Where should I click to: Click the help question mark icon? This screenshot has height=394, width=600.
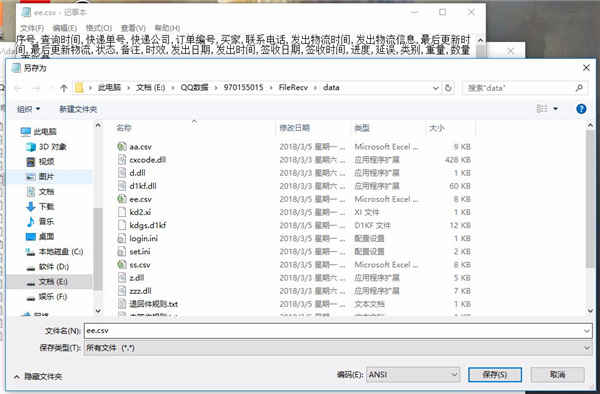[x=581, y=109]
